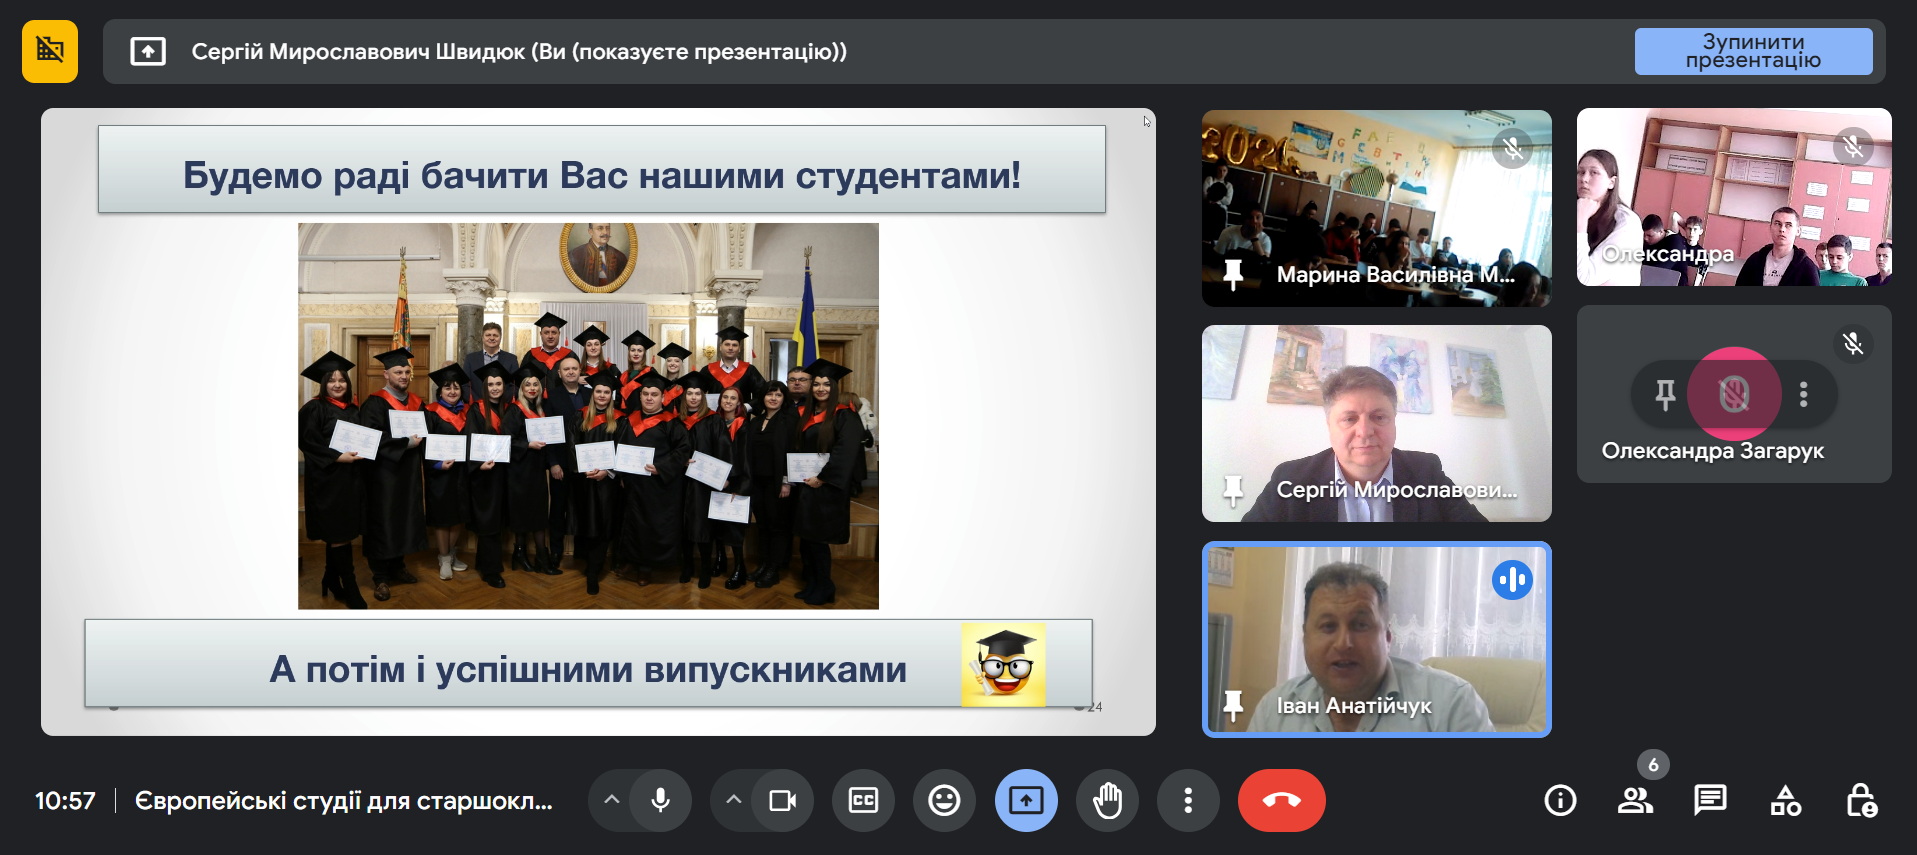Leave the call with red hang-up button

(x=1282, y=800)
